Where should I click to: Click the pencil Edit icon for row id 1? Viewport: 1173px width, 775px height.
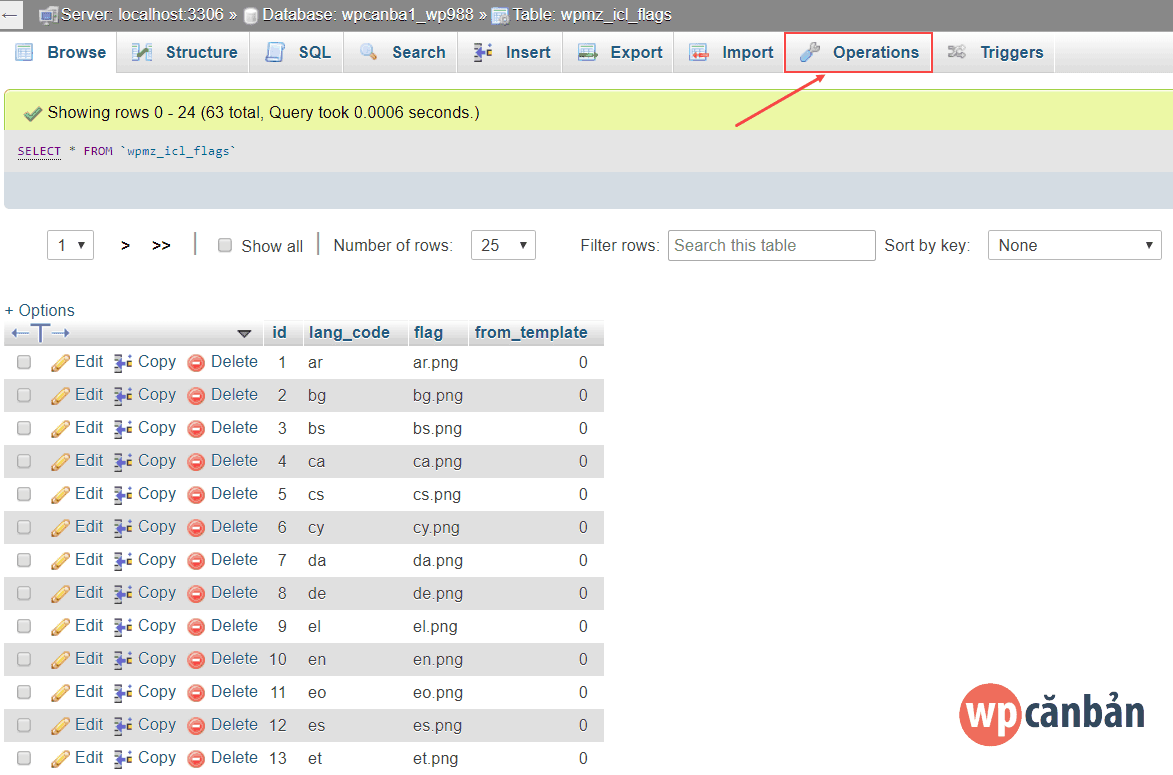[58, 361]
